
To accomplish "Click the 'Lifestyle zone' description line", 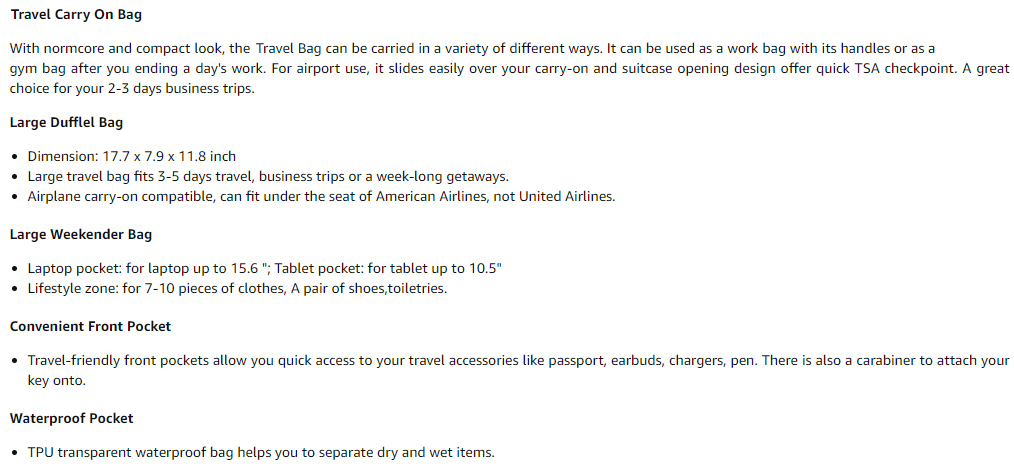I will click(x=237, y=288).
